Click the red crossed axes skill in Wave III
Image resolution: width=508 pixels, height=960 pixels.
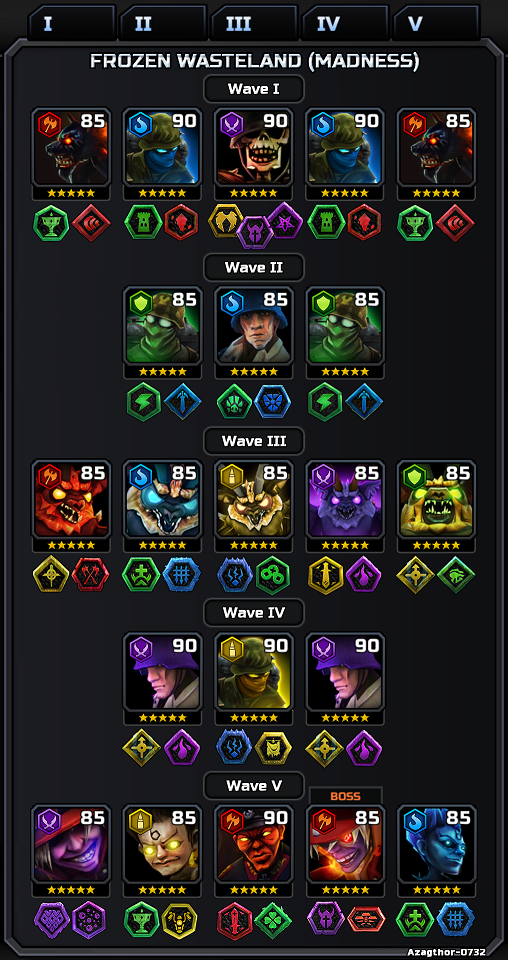[x=89, y=576]
